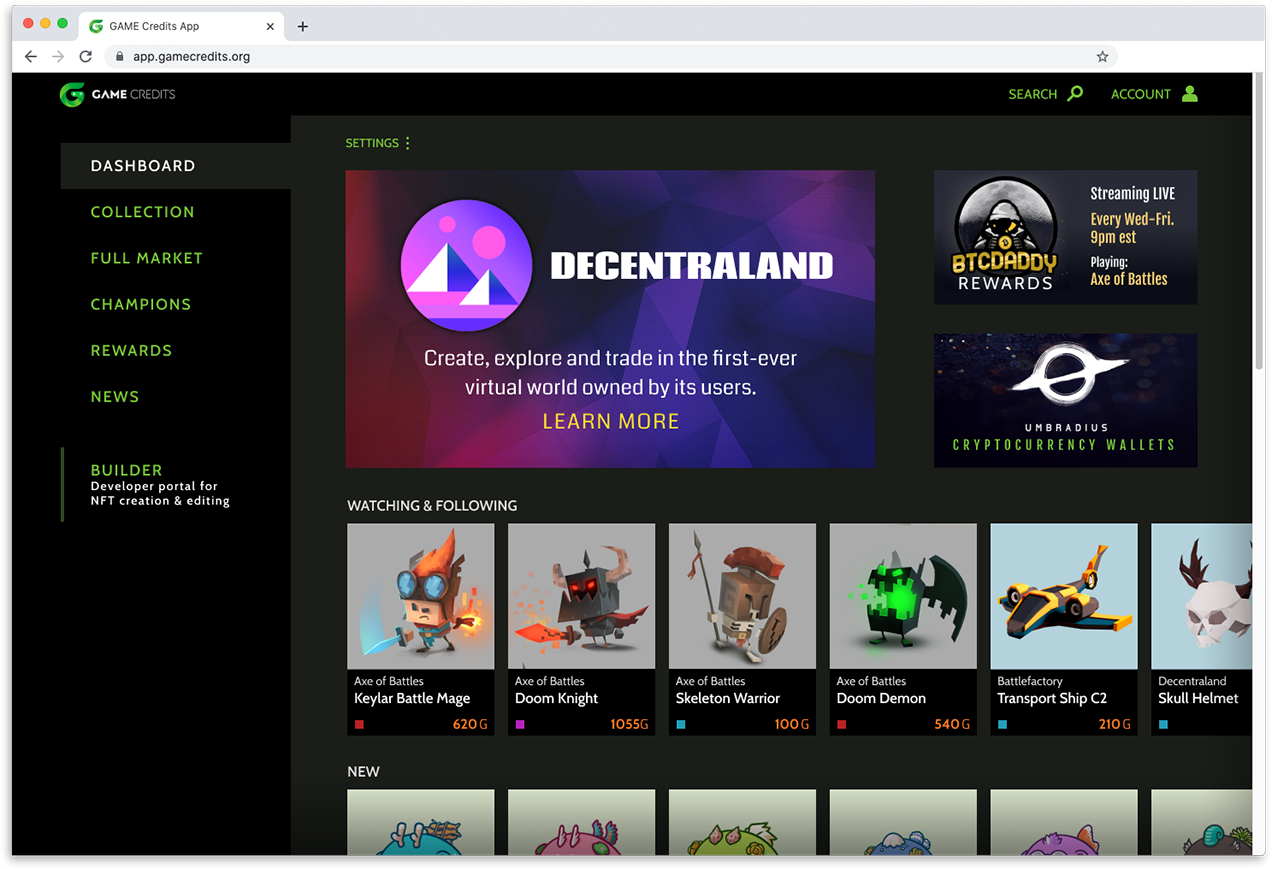
Task: Click the Decentraland banner title
Action: [x=692, y=266]
